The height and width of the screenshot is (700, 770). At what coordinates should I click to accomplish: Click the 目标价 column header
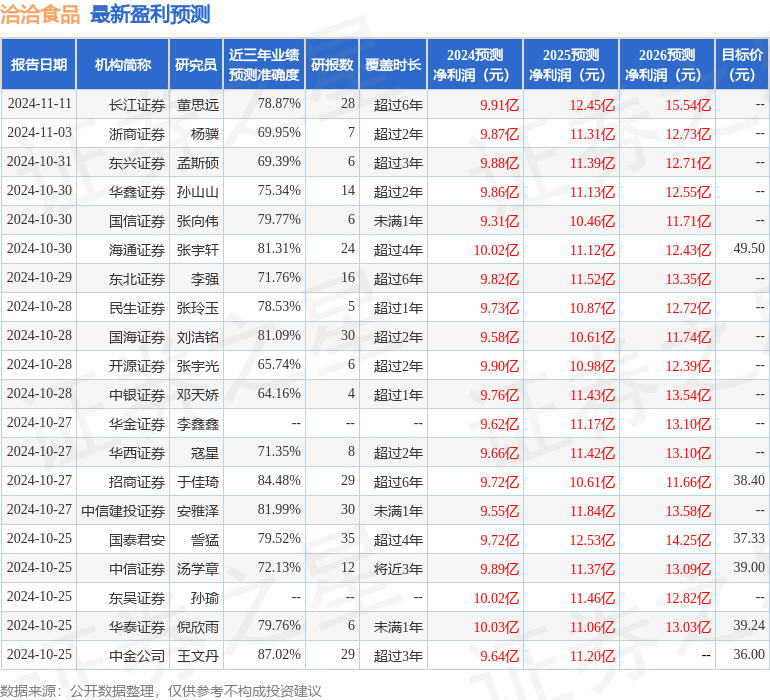pyautogui.click(x=742, y=64)
